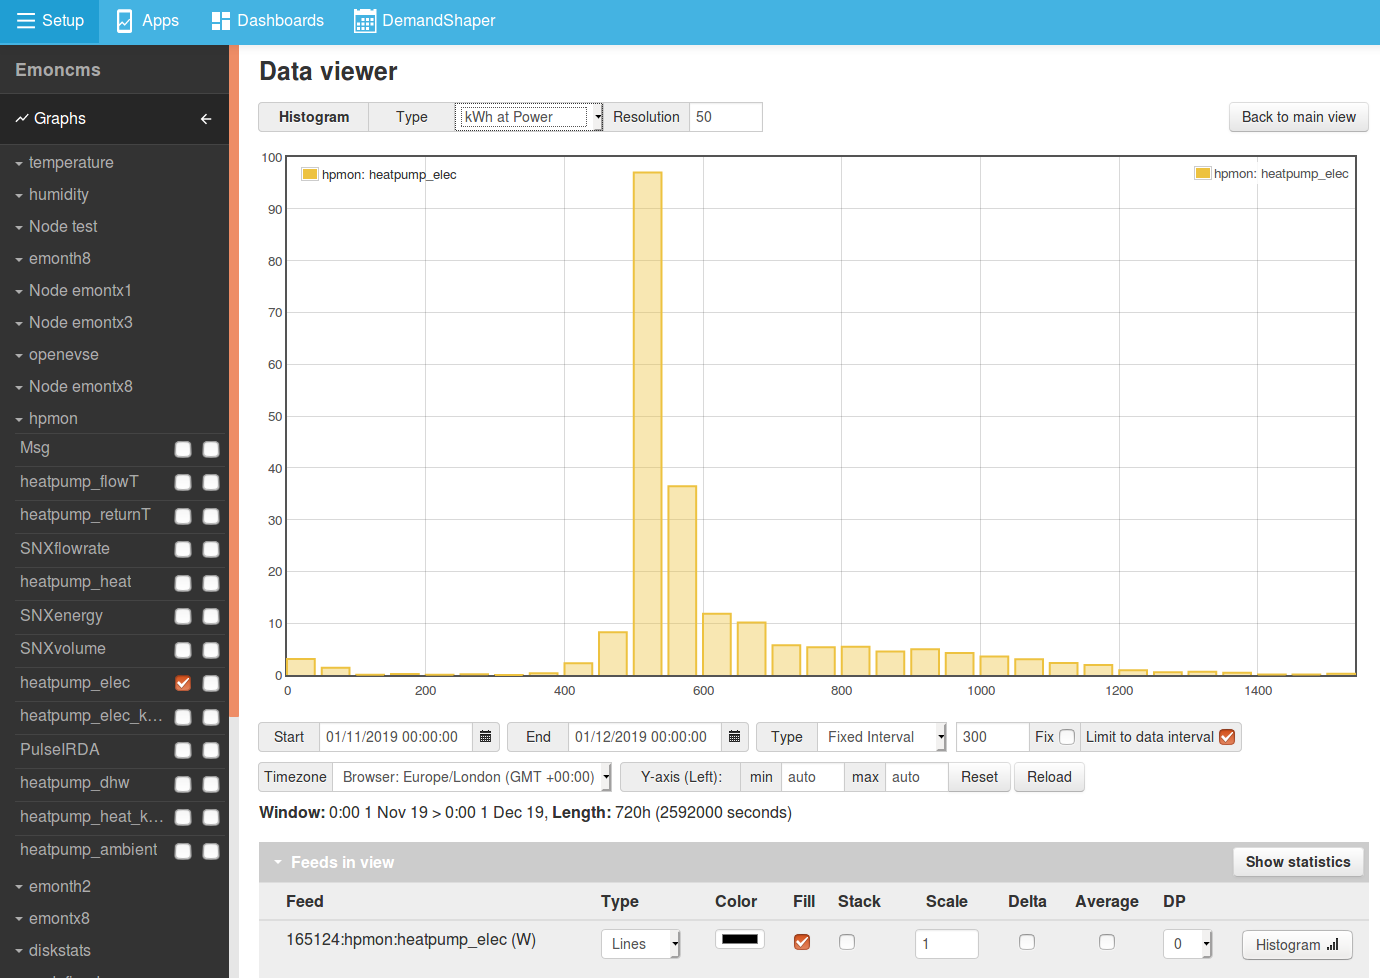Open the Apps menu
The image size is (1380, 978).
click(148, 21)
